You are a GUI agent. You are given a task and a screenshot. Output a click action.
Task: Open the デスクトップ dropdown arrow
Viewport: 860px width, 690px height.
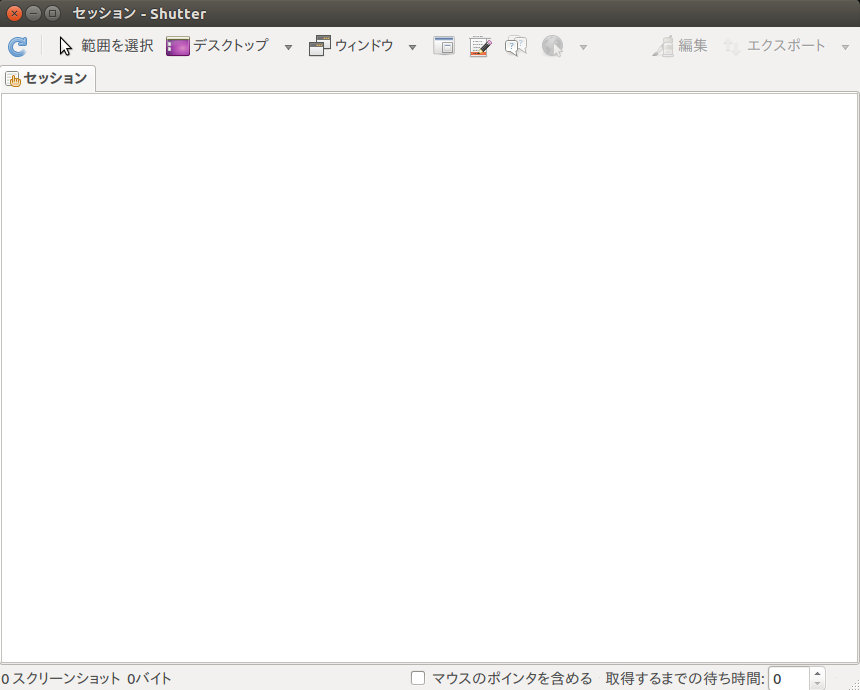pyautogui.click(x=288, y=47)
